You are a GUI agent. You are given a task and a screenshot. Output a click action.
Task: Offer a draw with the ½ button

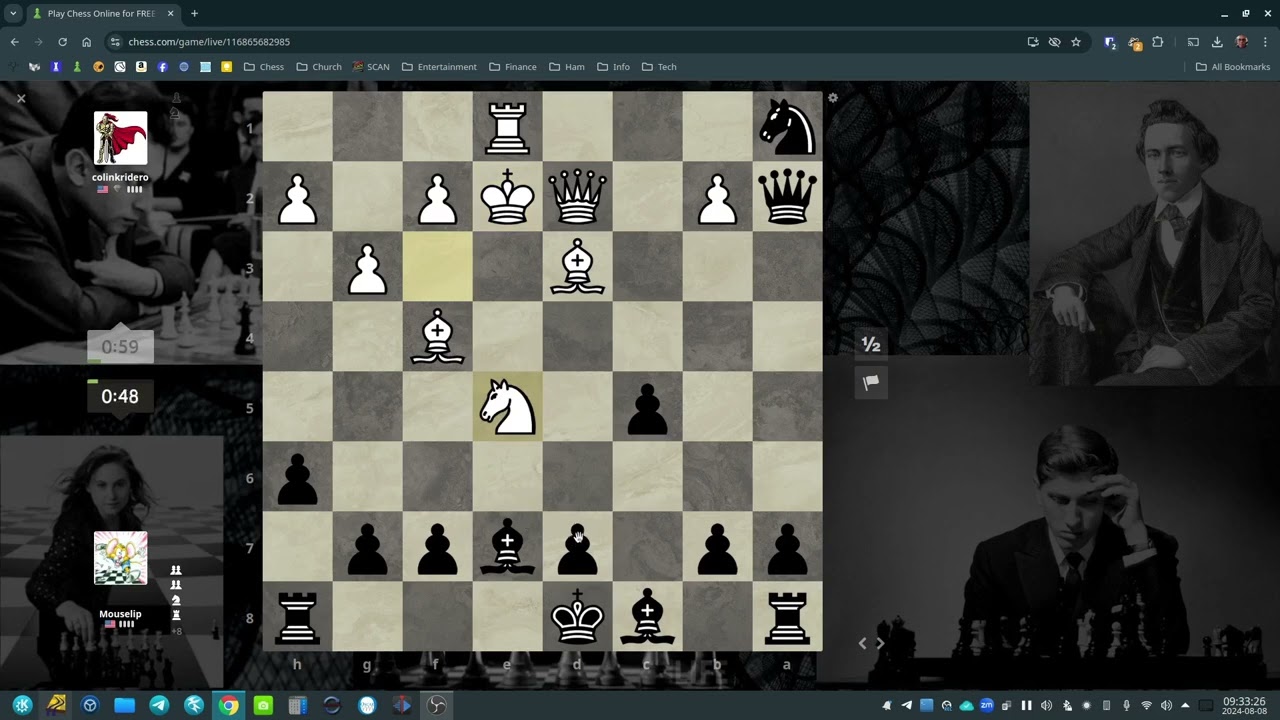[x=871, y=345]
